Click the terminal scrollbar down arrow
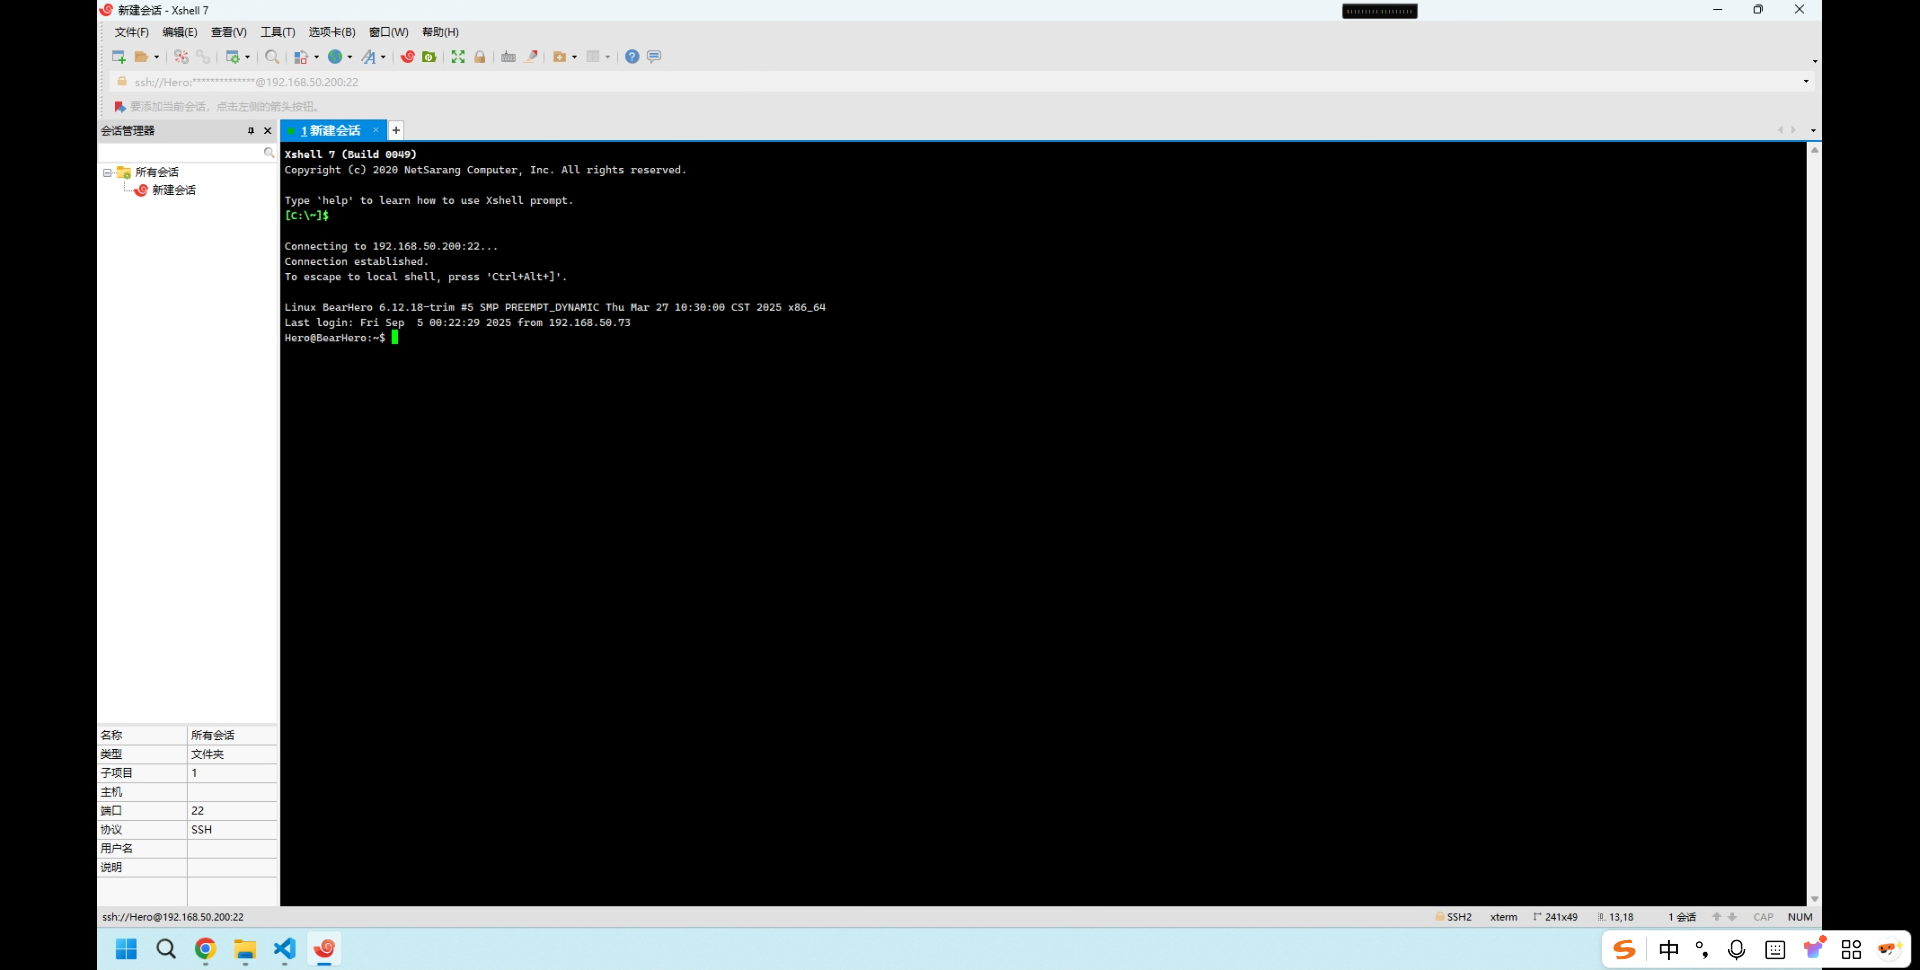 (x=1814, y=899)
